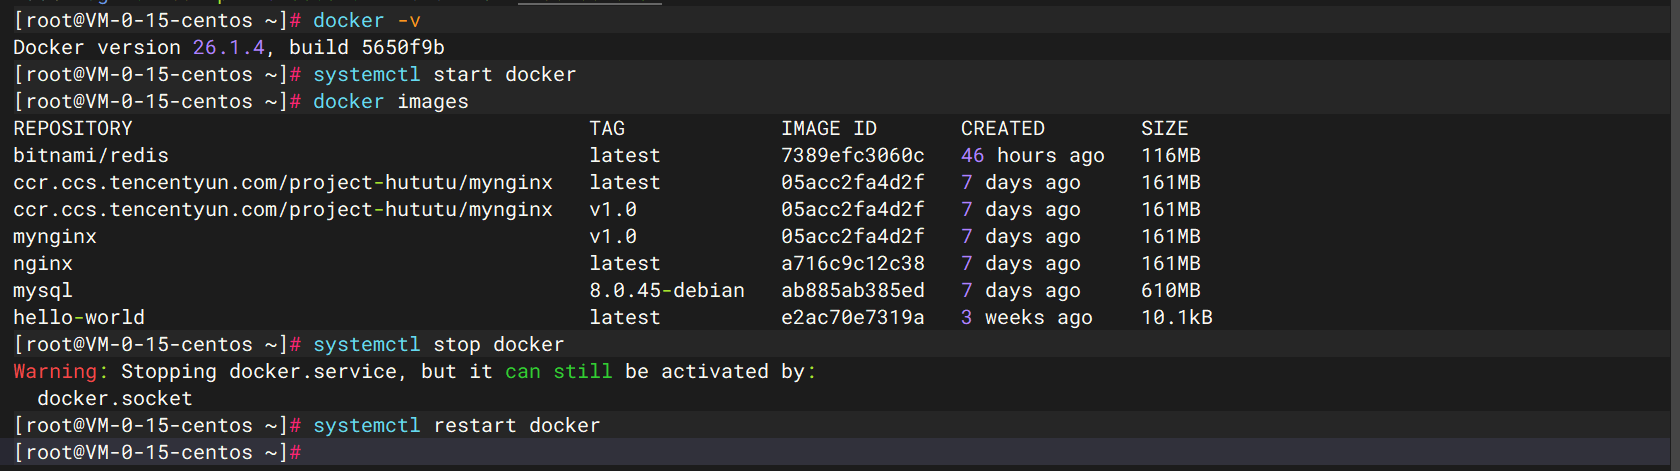The width and height of the screenshot is (1680, 471).
Task: Select the 8.0.45-debian tag
Action: (x=667, y=290)
